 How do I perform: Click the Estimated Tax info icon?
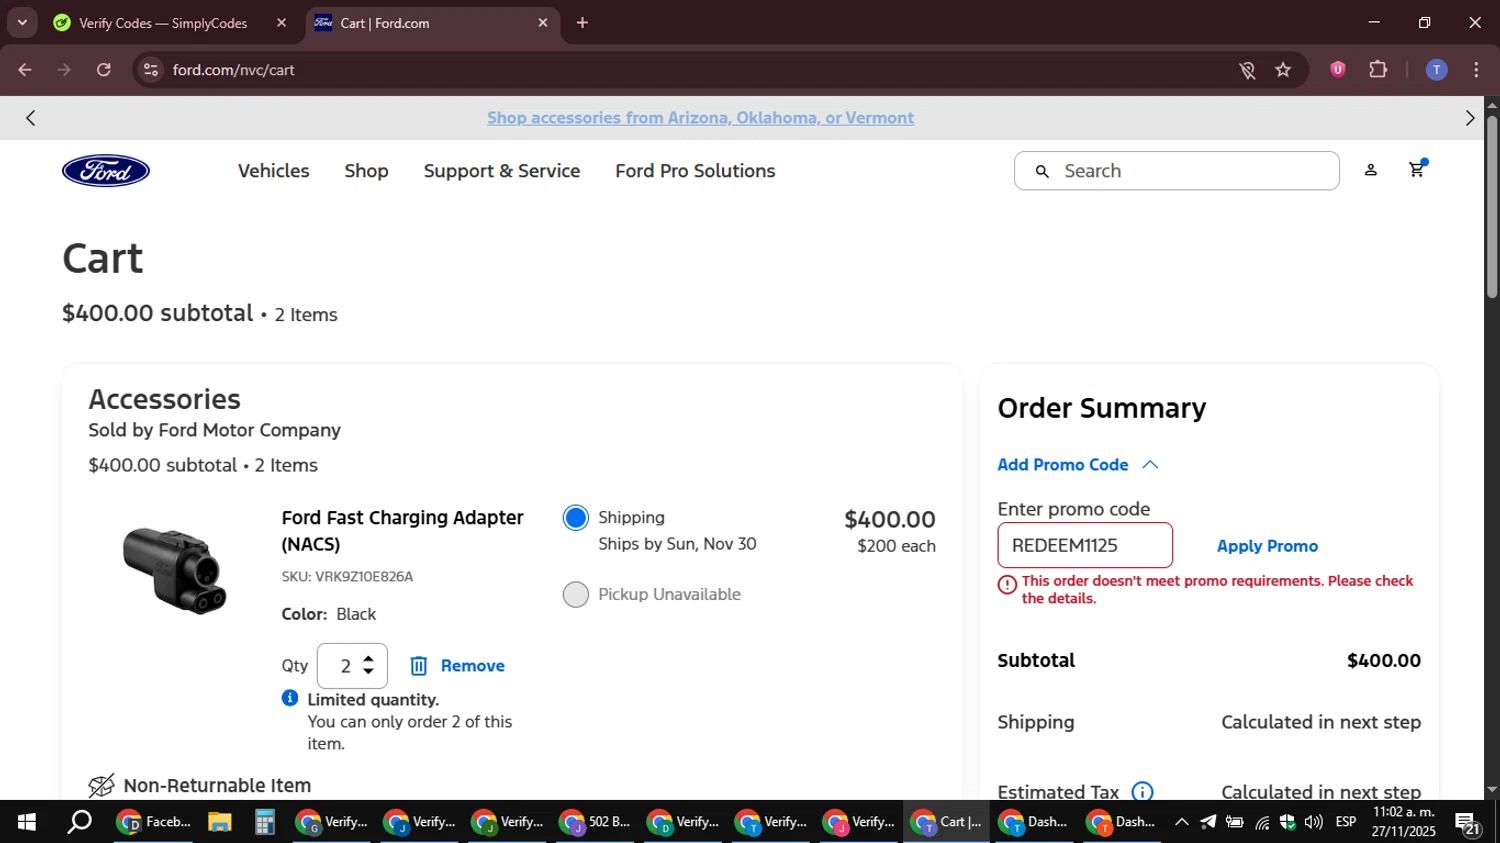point(1142,792)
